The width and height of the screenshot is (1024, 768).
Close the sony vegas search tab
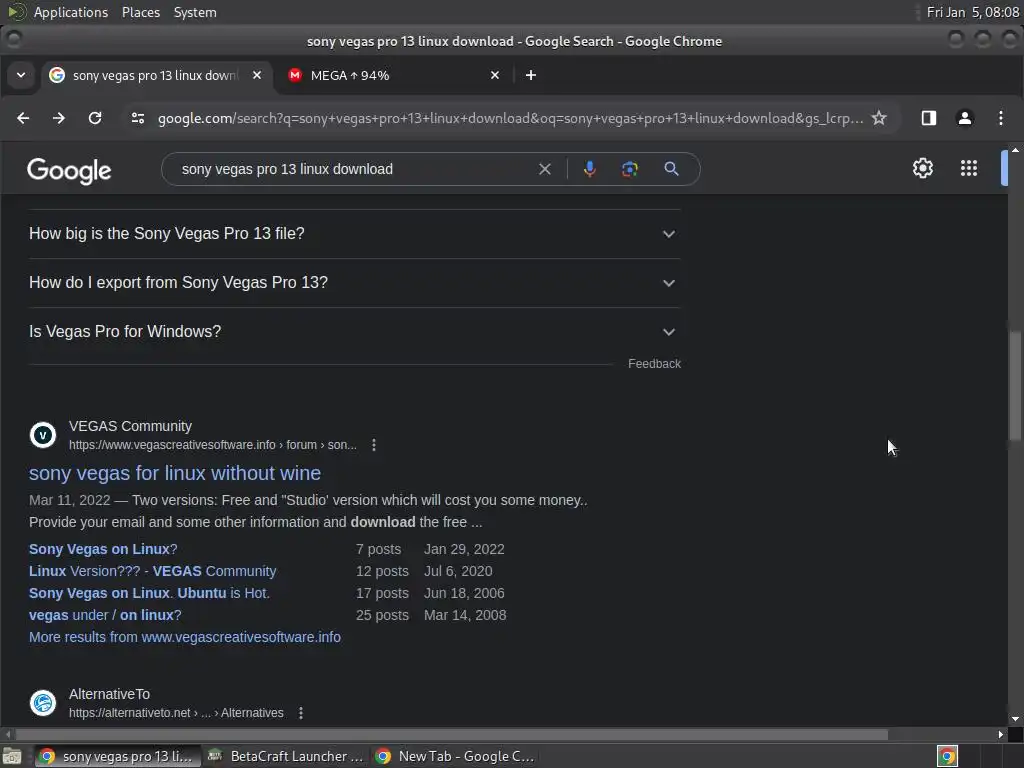click(257, 75)
